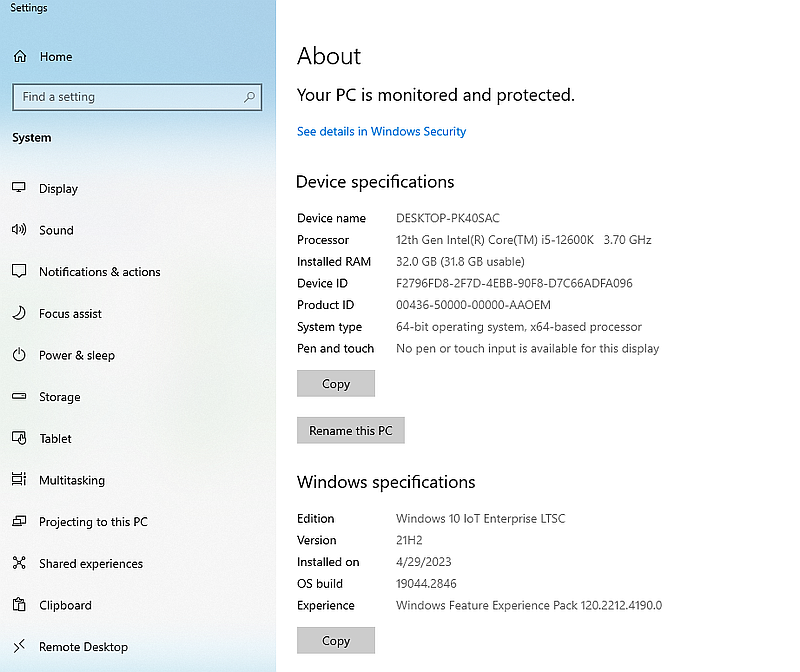Focus the Find a setting search box
Screen dimensions: 800x672
[x=125, y=97]
